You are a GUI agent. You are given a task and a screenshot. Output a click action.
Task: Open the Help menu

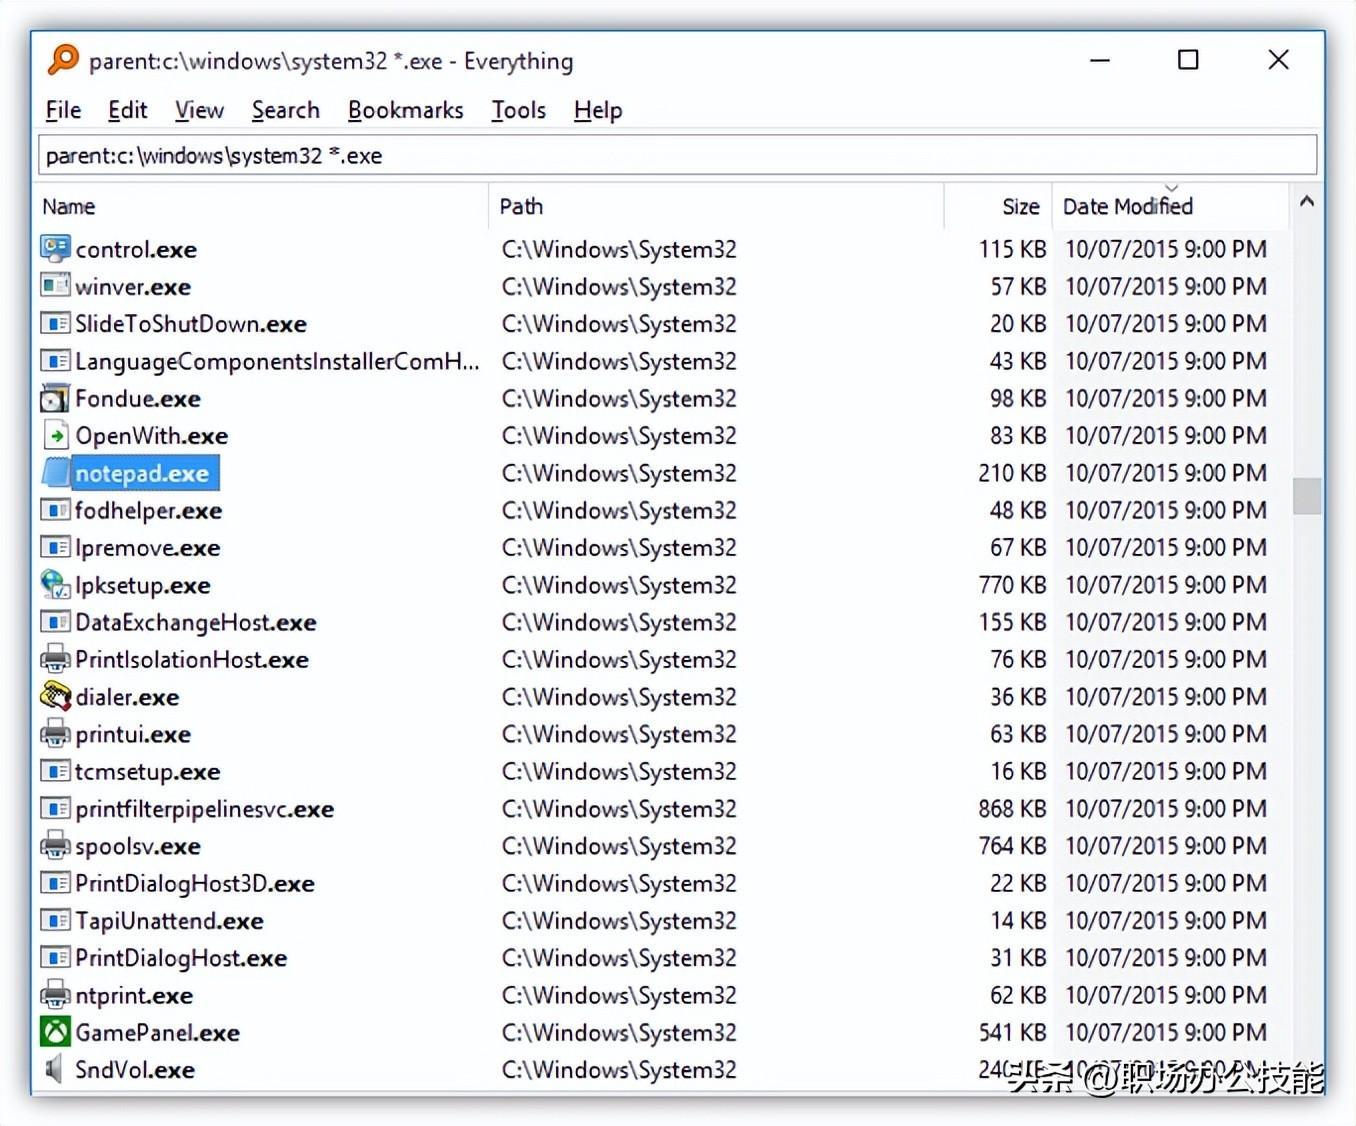click(x=598, y=110)
